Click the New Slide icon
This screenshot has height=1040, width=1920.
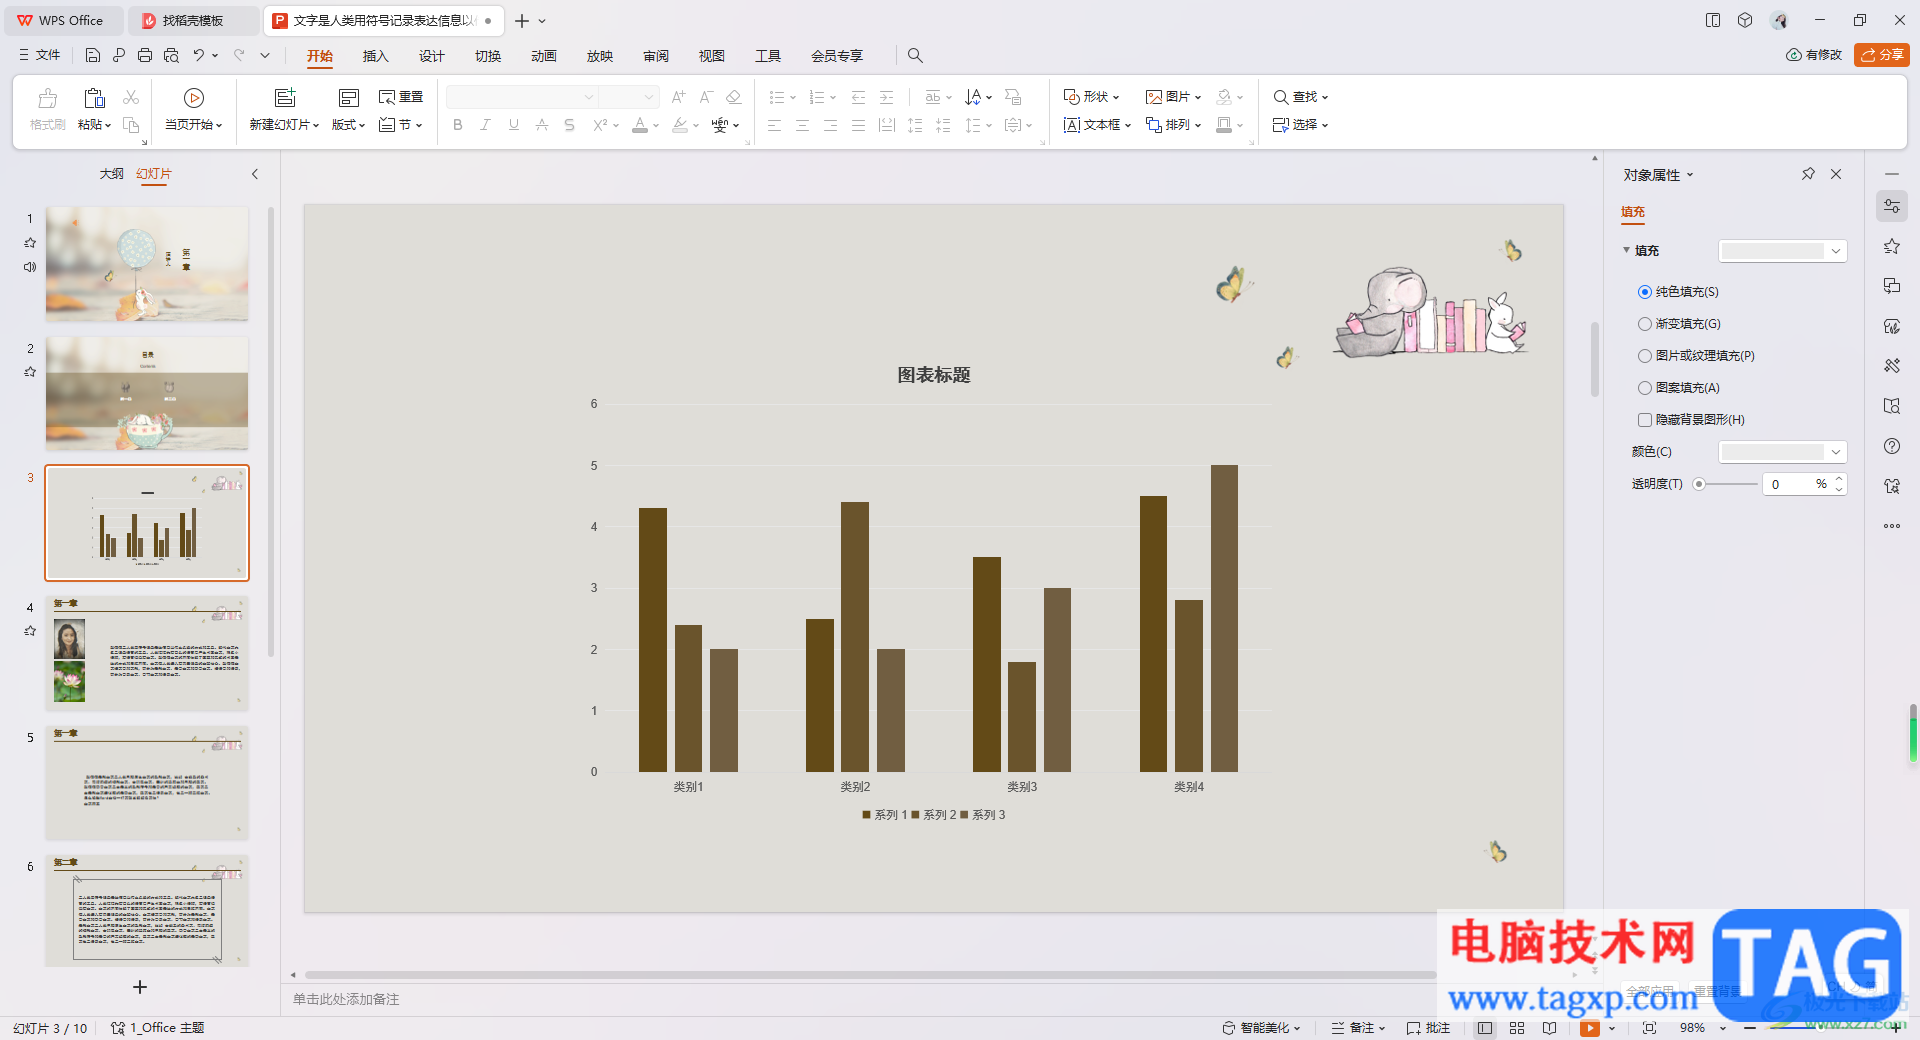point(285,97)
